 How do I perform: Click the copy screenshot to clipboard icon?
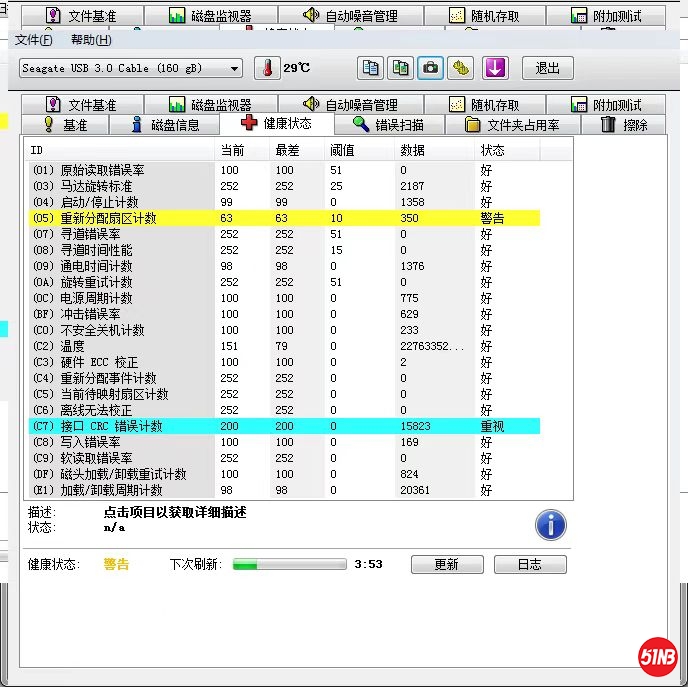pyautogui.click(x=400, y=68)
